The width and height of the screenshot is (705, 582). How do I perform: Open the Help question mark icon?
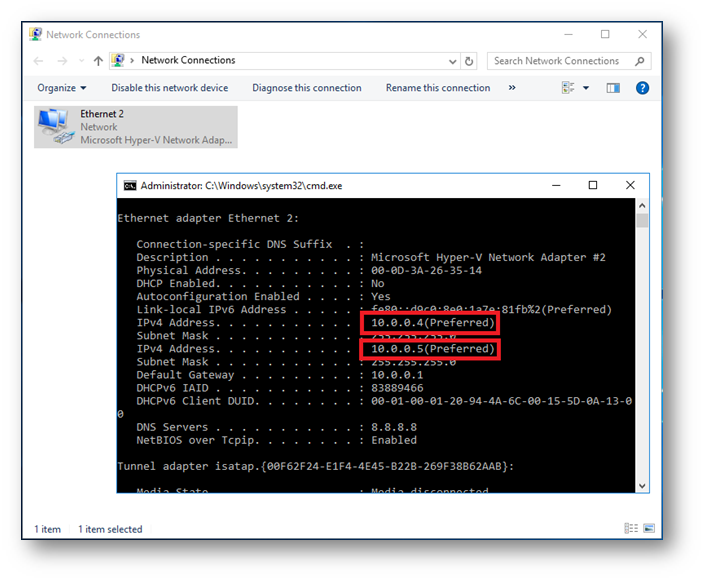pyautogui.click(x=642, y=88)
